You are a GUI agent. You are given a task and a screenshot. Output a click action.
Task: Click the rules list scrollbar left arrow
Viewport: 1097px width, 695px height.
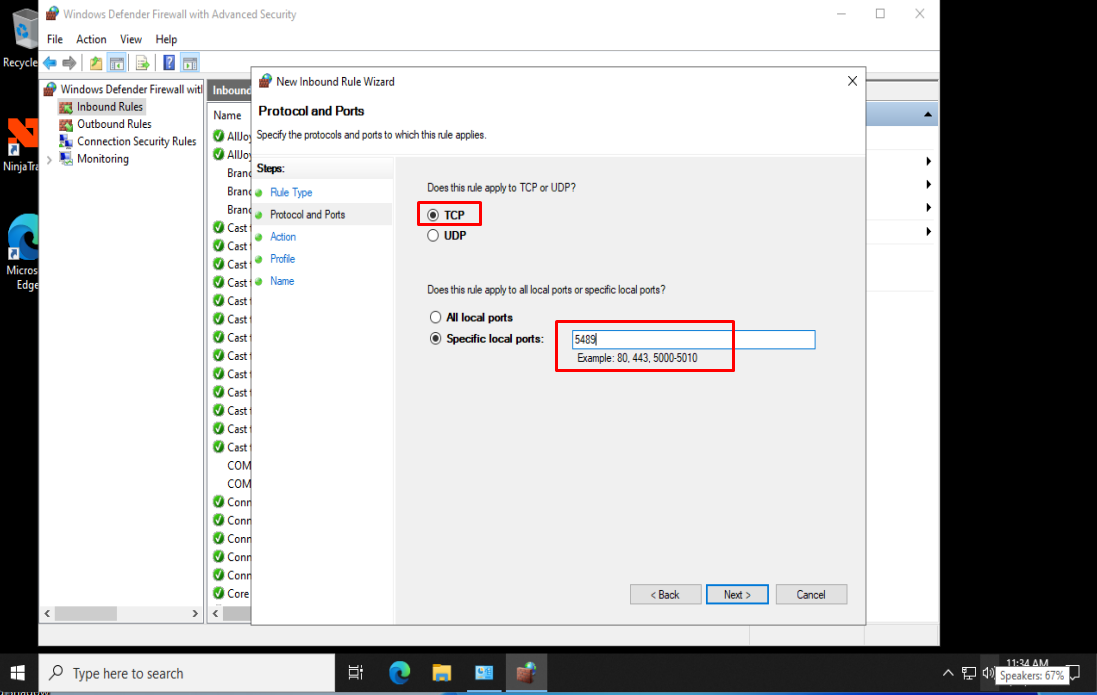click(215, 613)
